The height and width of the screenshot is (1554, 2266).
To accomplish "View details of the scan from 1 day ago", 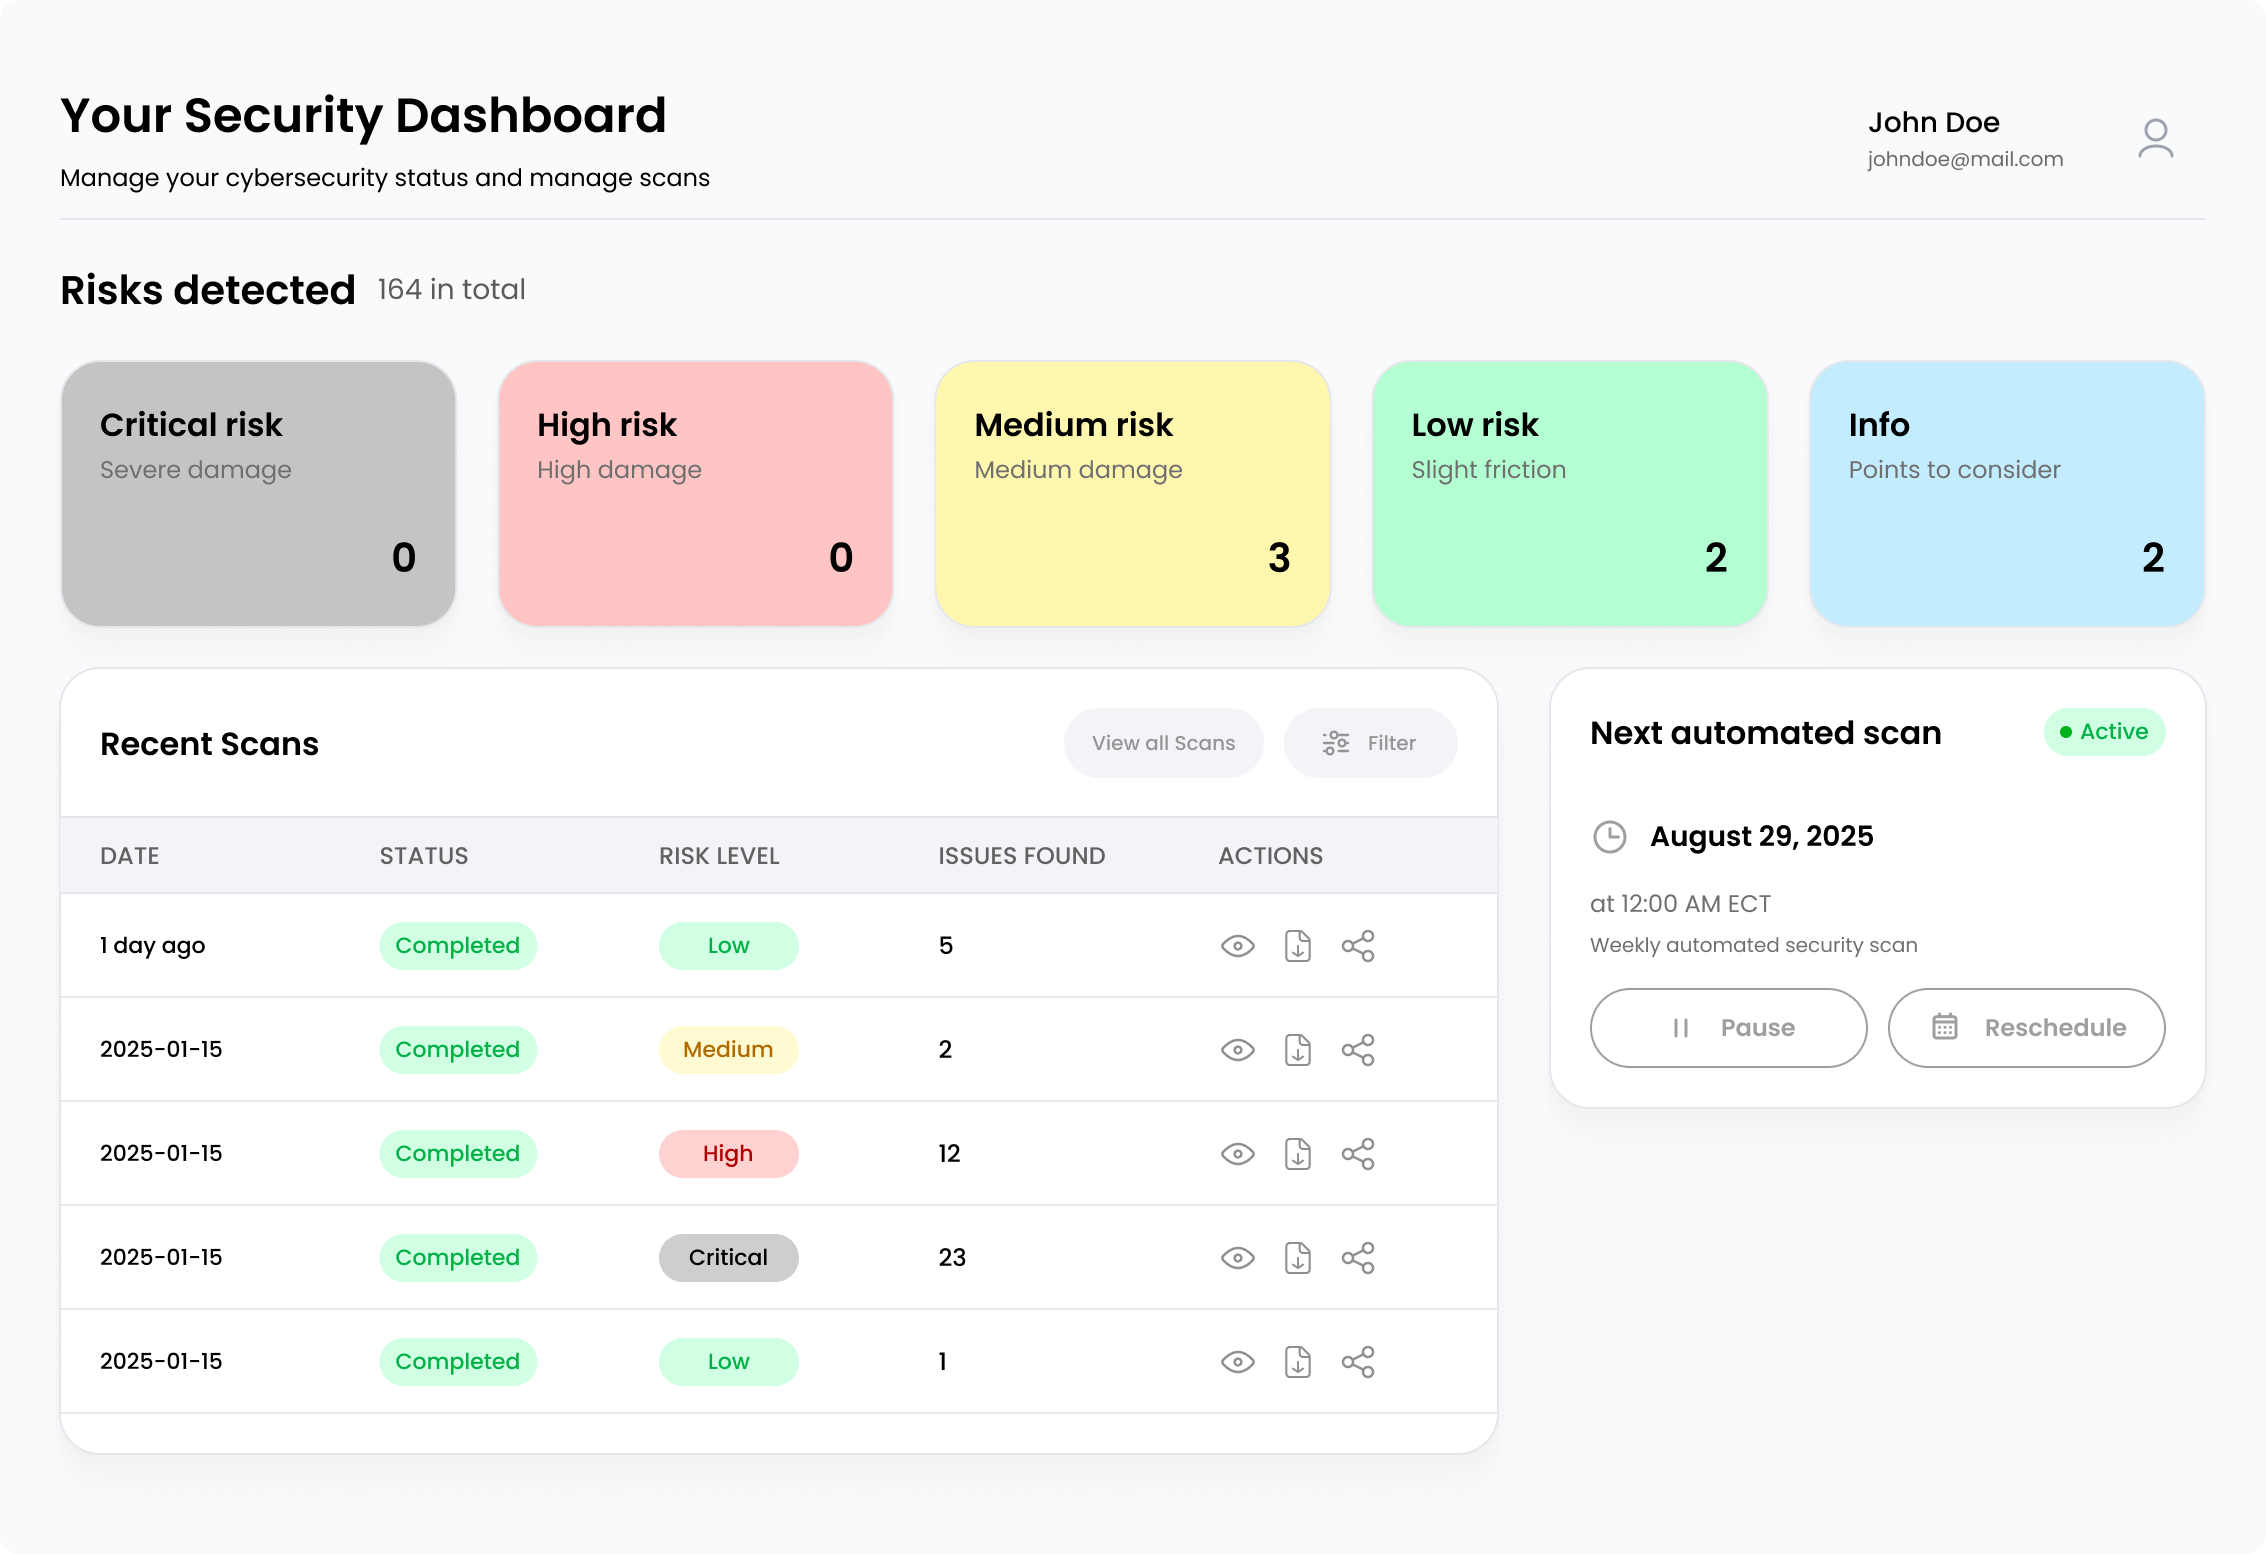I will coord(1237,945).
